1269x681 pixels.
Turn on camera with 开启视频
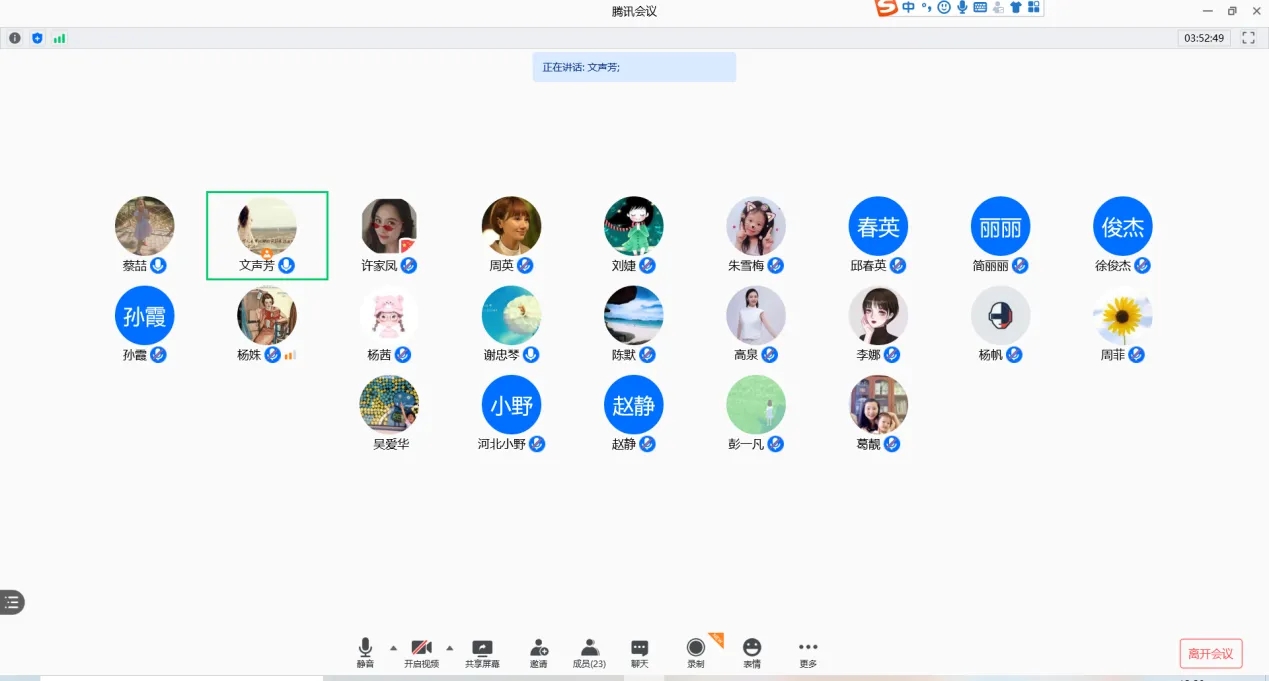point(421,648)
